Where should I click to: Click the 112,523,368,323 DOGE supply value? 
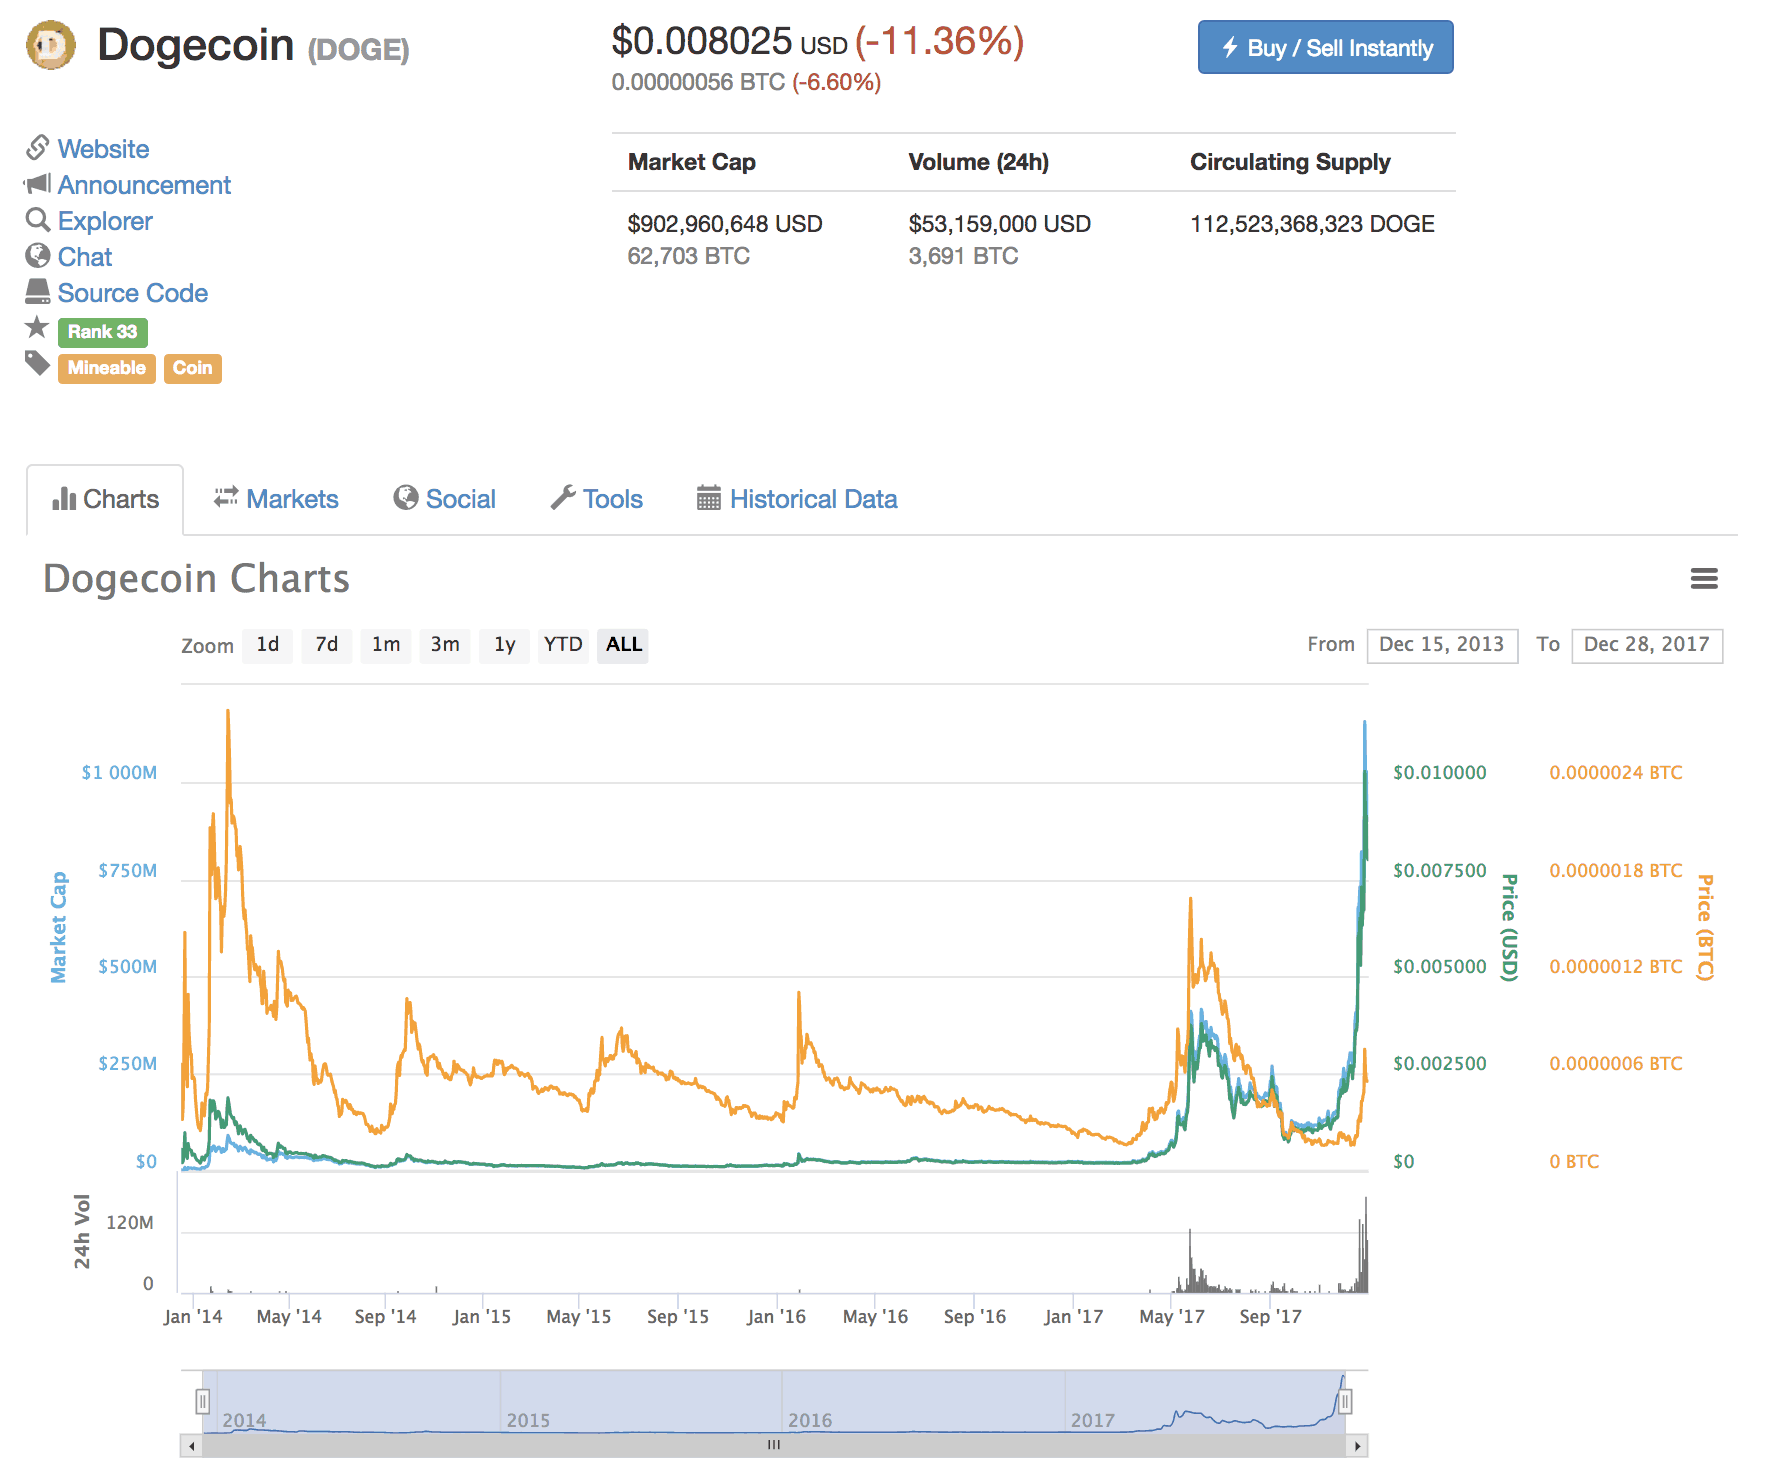[1312, 224]
